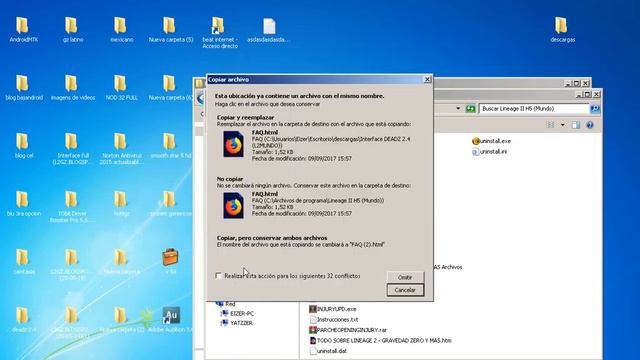Click the Omitir button

(x=405, y=277)
